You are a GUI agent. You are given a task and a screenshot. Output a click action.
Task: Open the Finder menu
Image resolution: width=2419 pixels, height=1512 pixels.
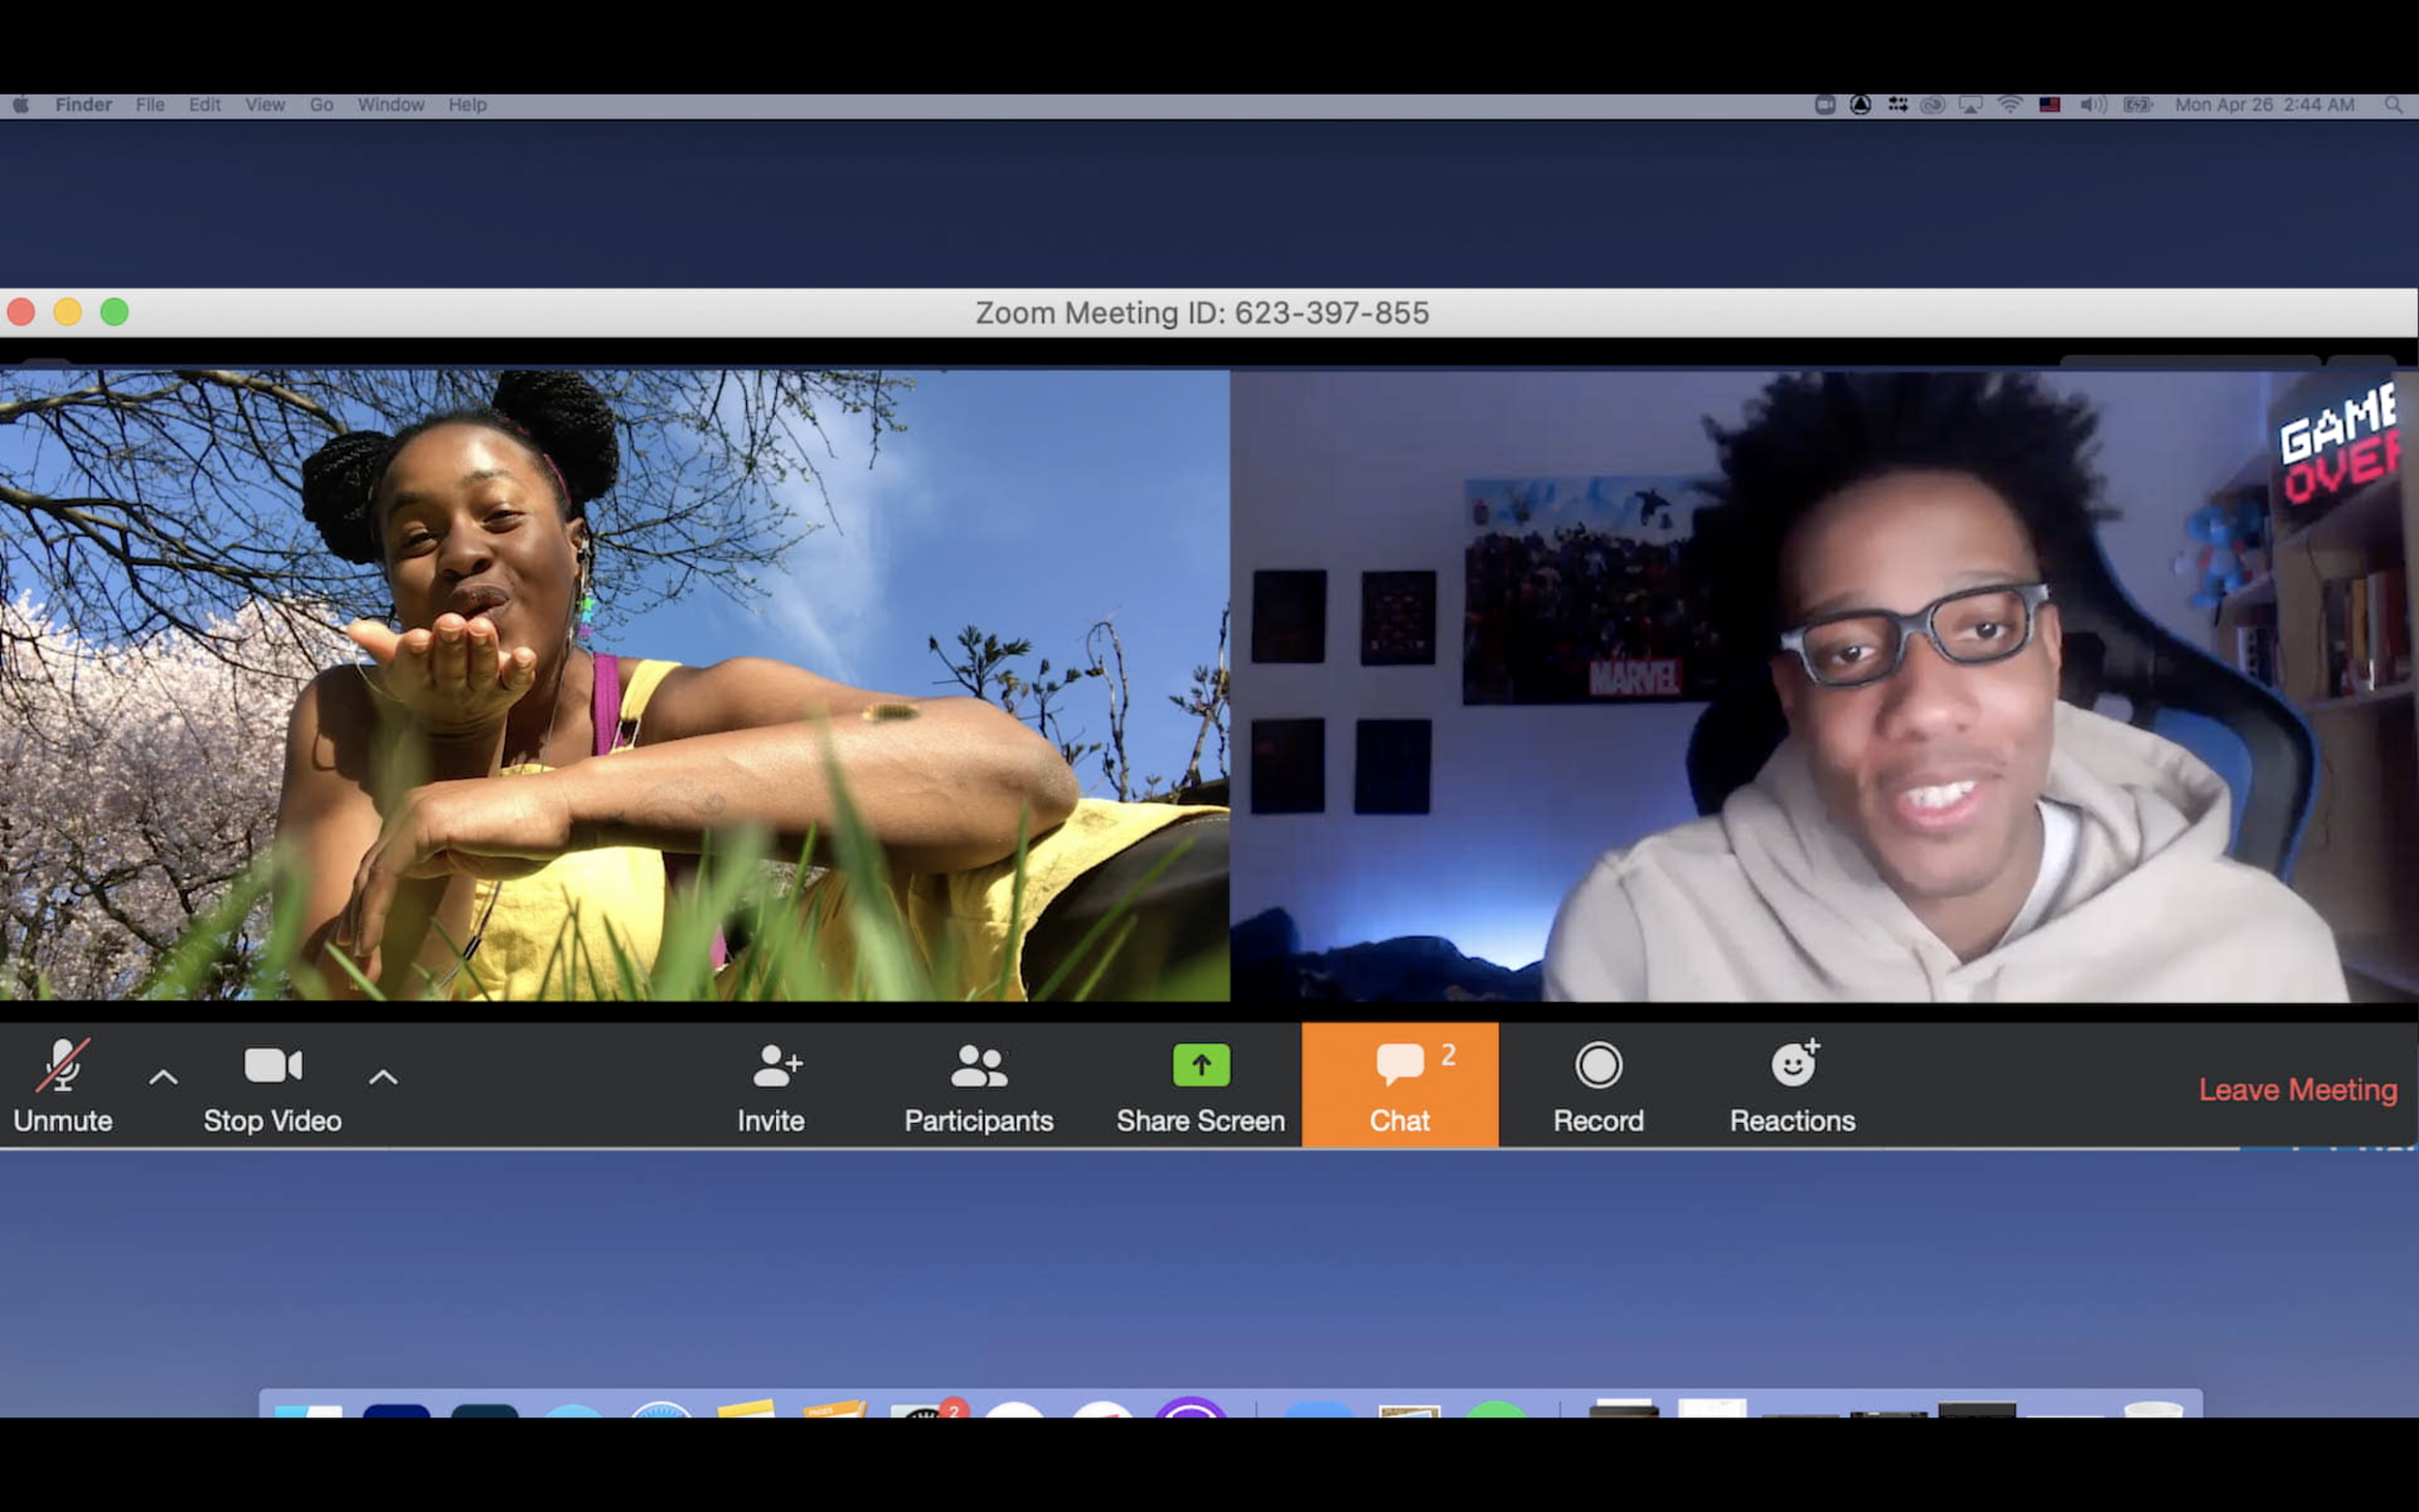(84, 105)
